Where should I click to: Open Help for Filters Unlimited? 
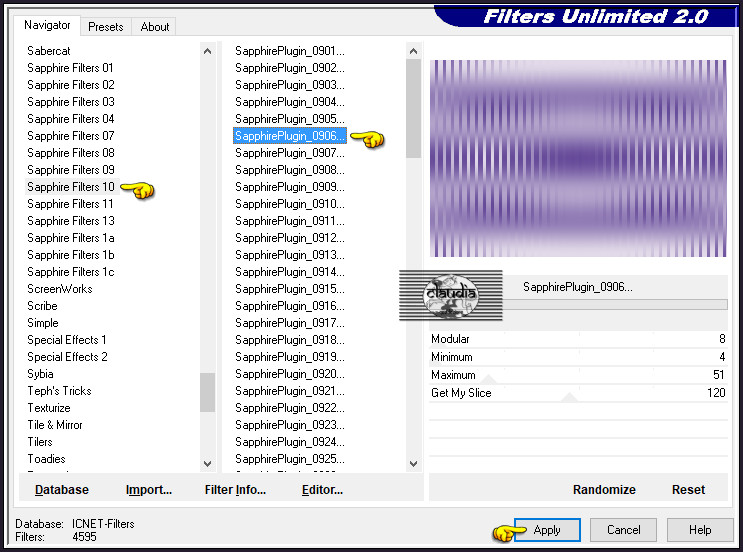pyautogui.click(x=700, y=530)
